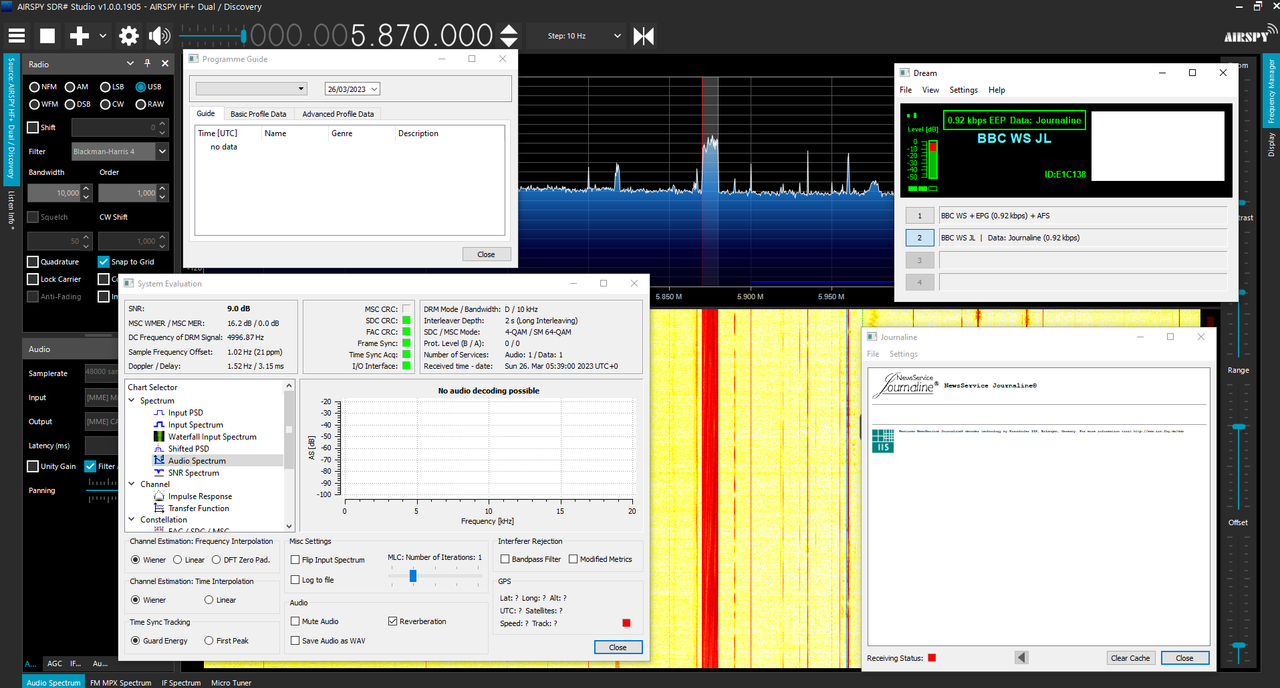Click the NewsService Journaline logo
Viewport: 1280px width, 688px height.
905,384
